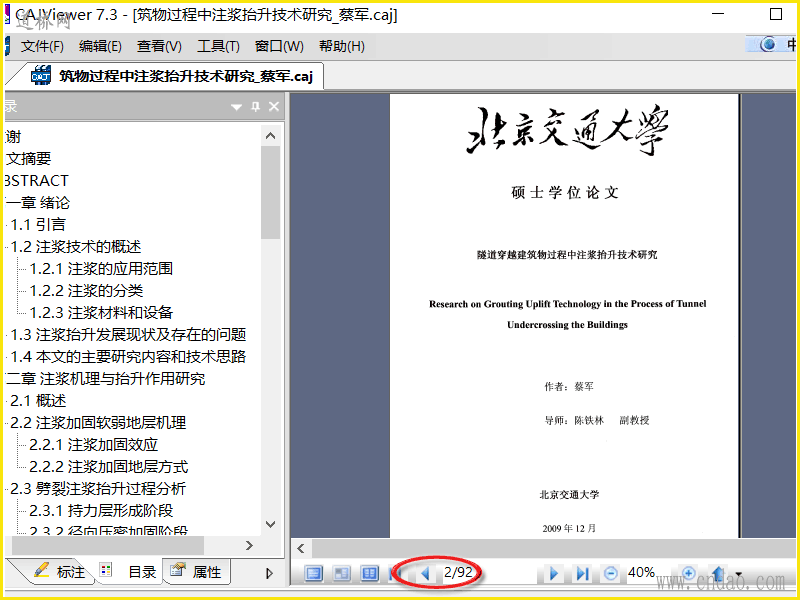Select outline entry 1.2.2 注浆的分类
The image size is (800, 600).
pos(86,290)
